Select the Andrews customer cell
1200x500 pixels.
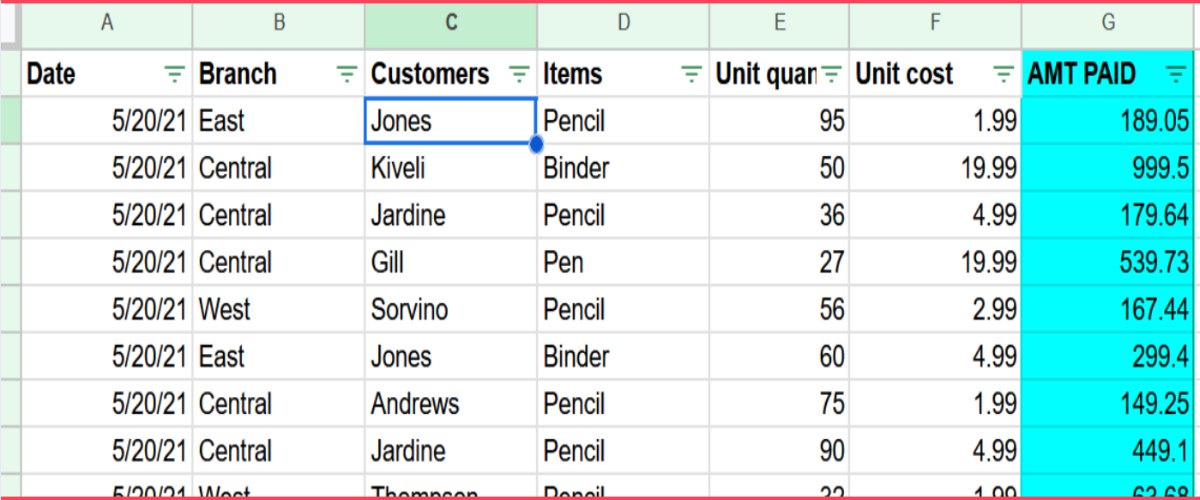point(450,403)
